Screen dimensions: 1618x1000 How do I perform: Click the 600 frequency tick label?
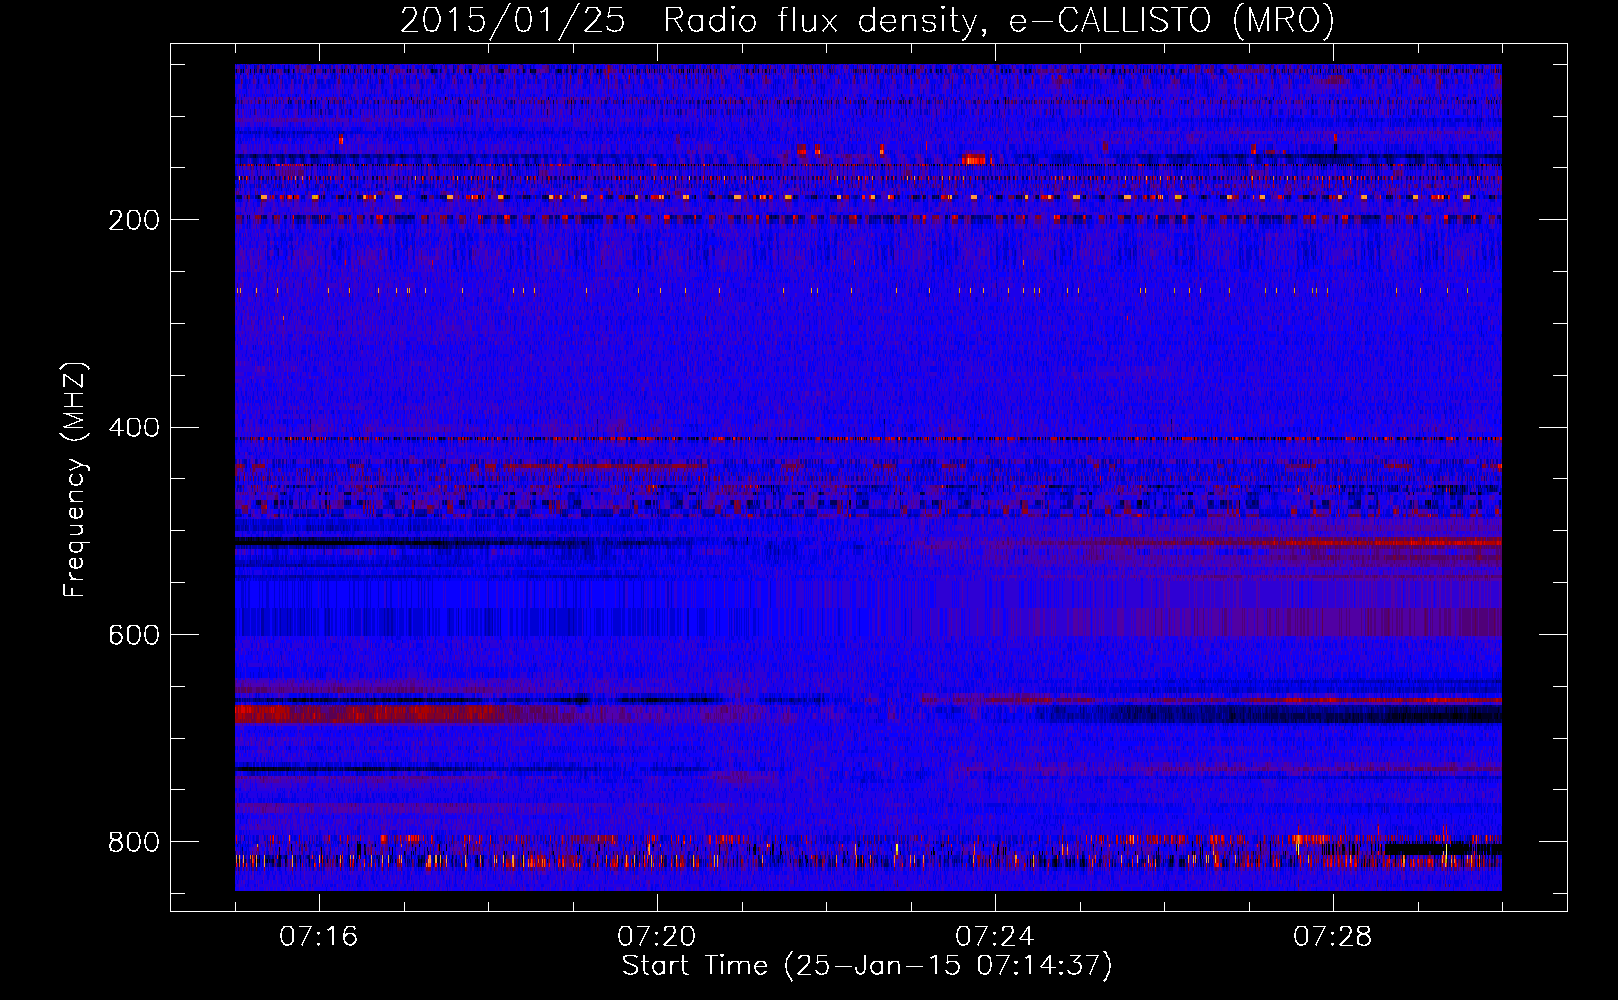click(x=134, y=635)
